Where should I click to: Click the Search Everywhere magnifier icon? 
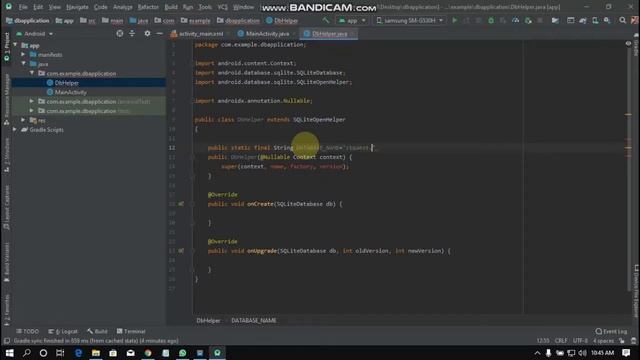click(622, 20)
